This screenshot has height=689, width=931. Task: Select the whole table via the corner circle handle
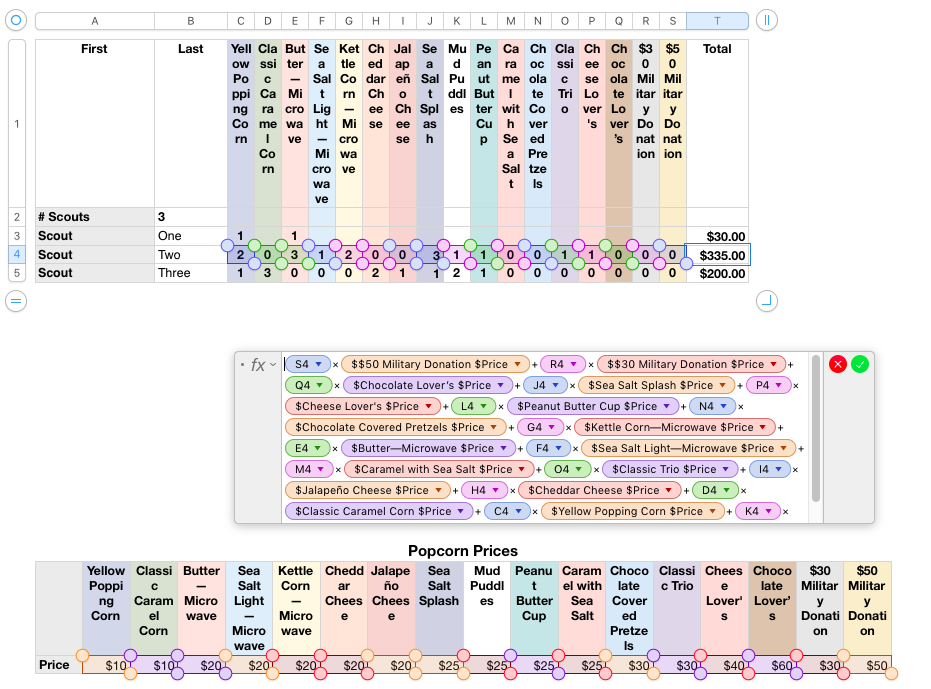(x=16, y=20)
